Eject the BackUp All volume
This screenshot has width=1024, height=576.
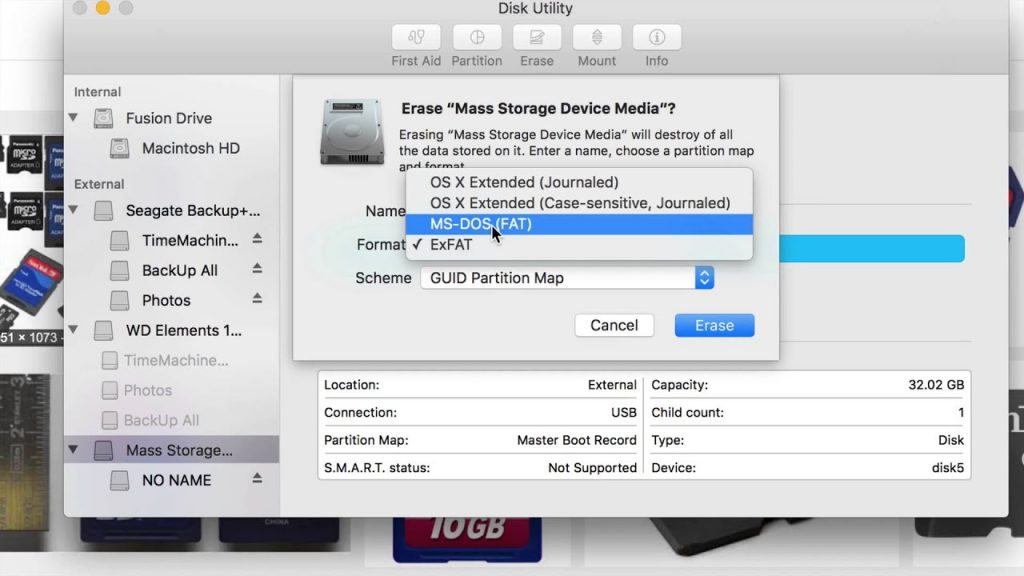pyautogui.click(x=257, y=269)
